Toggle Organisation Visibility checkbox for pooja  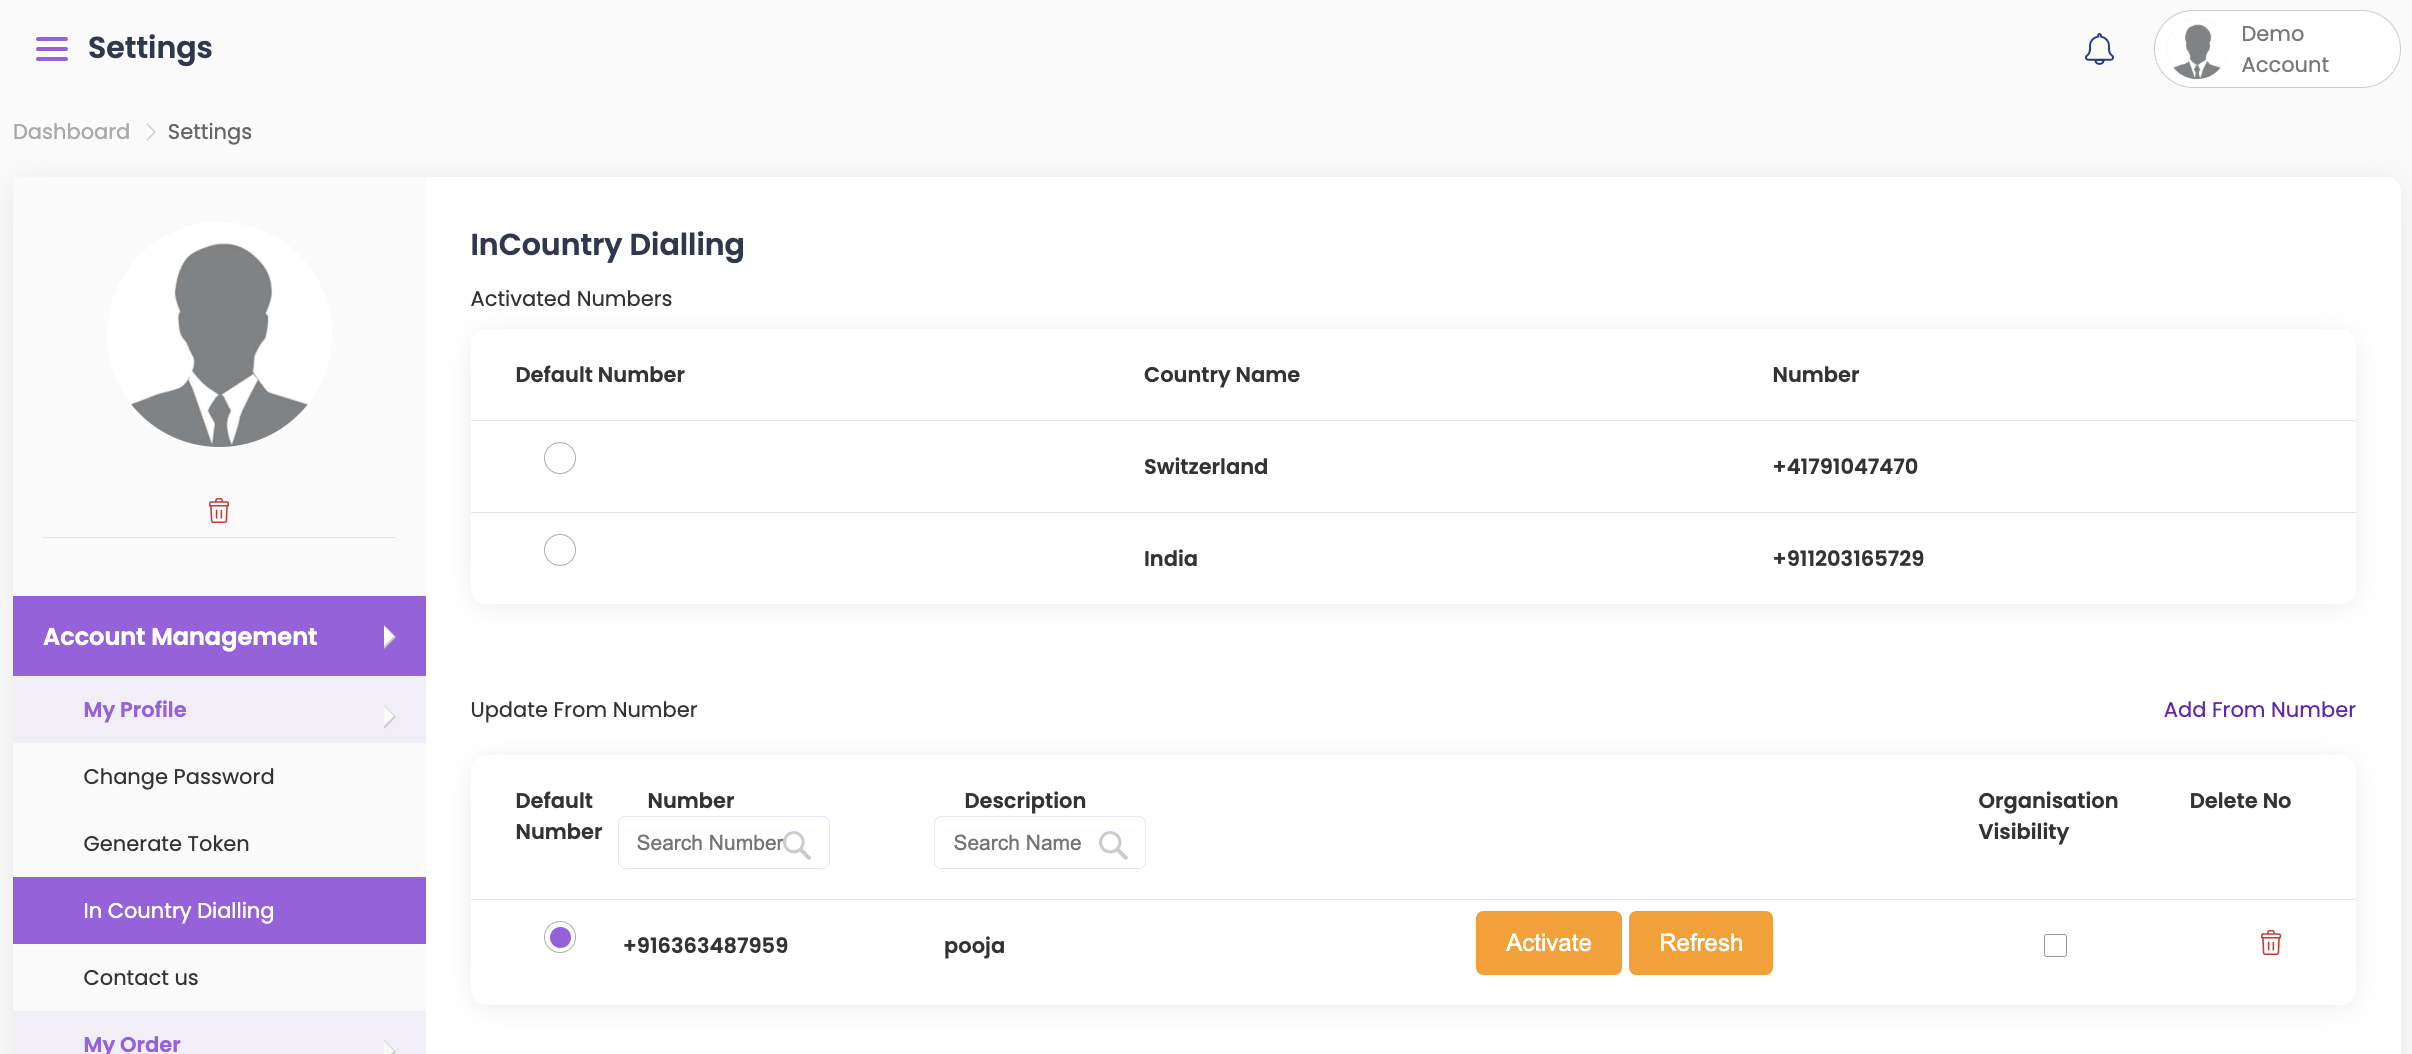pos(2055,945)
